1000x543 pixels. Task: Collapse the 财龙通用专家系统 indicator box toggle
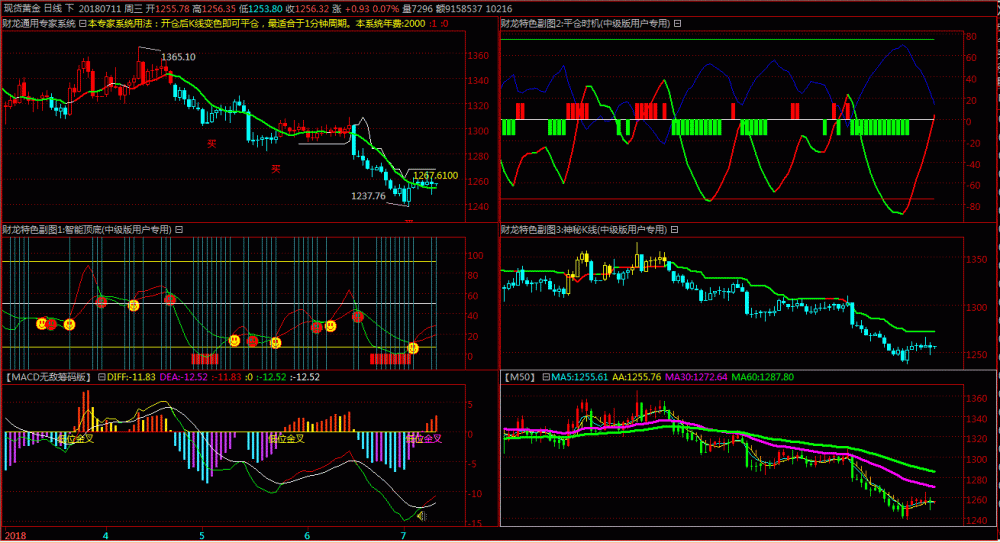82,24
